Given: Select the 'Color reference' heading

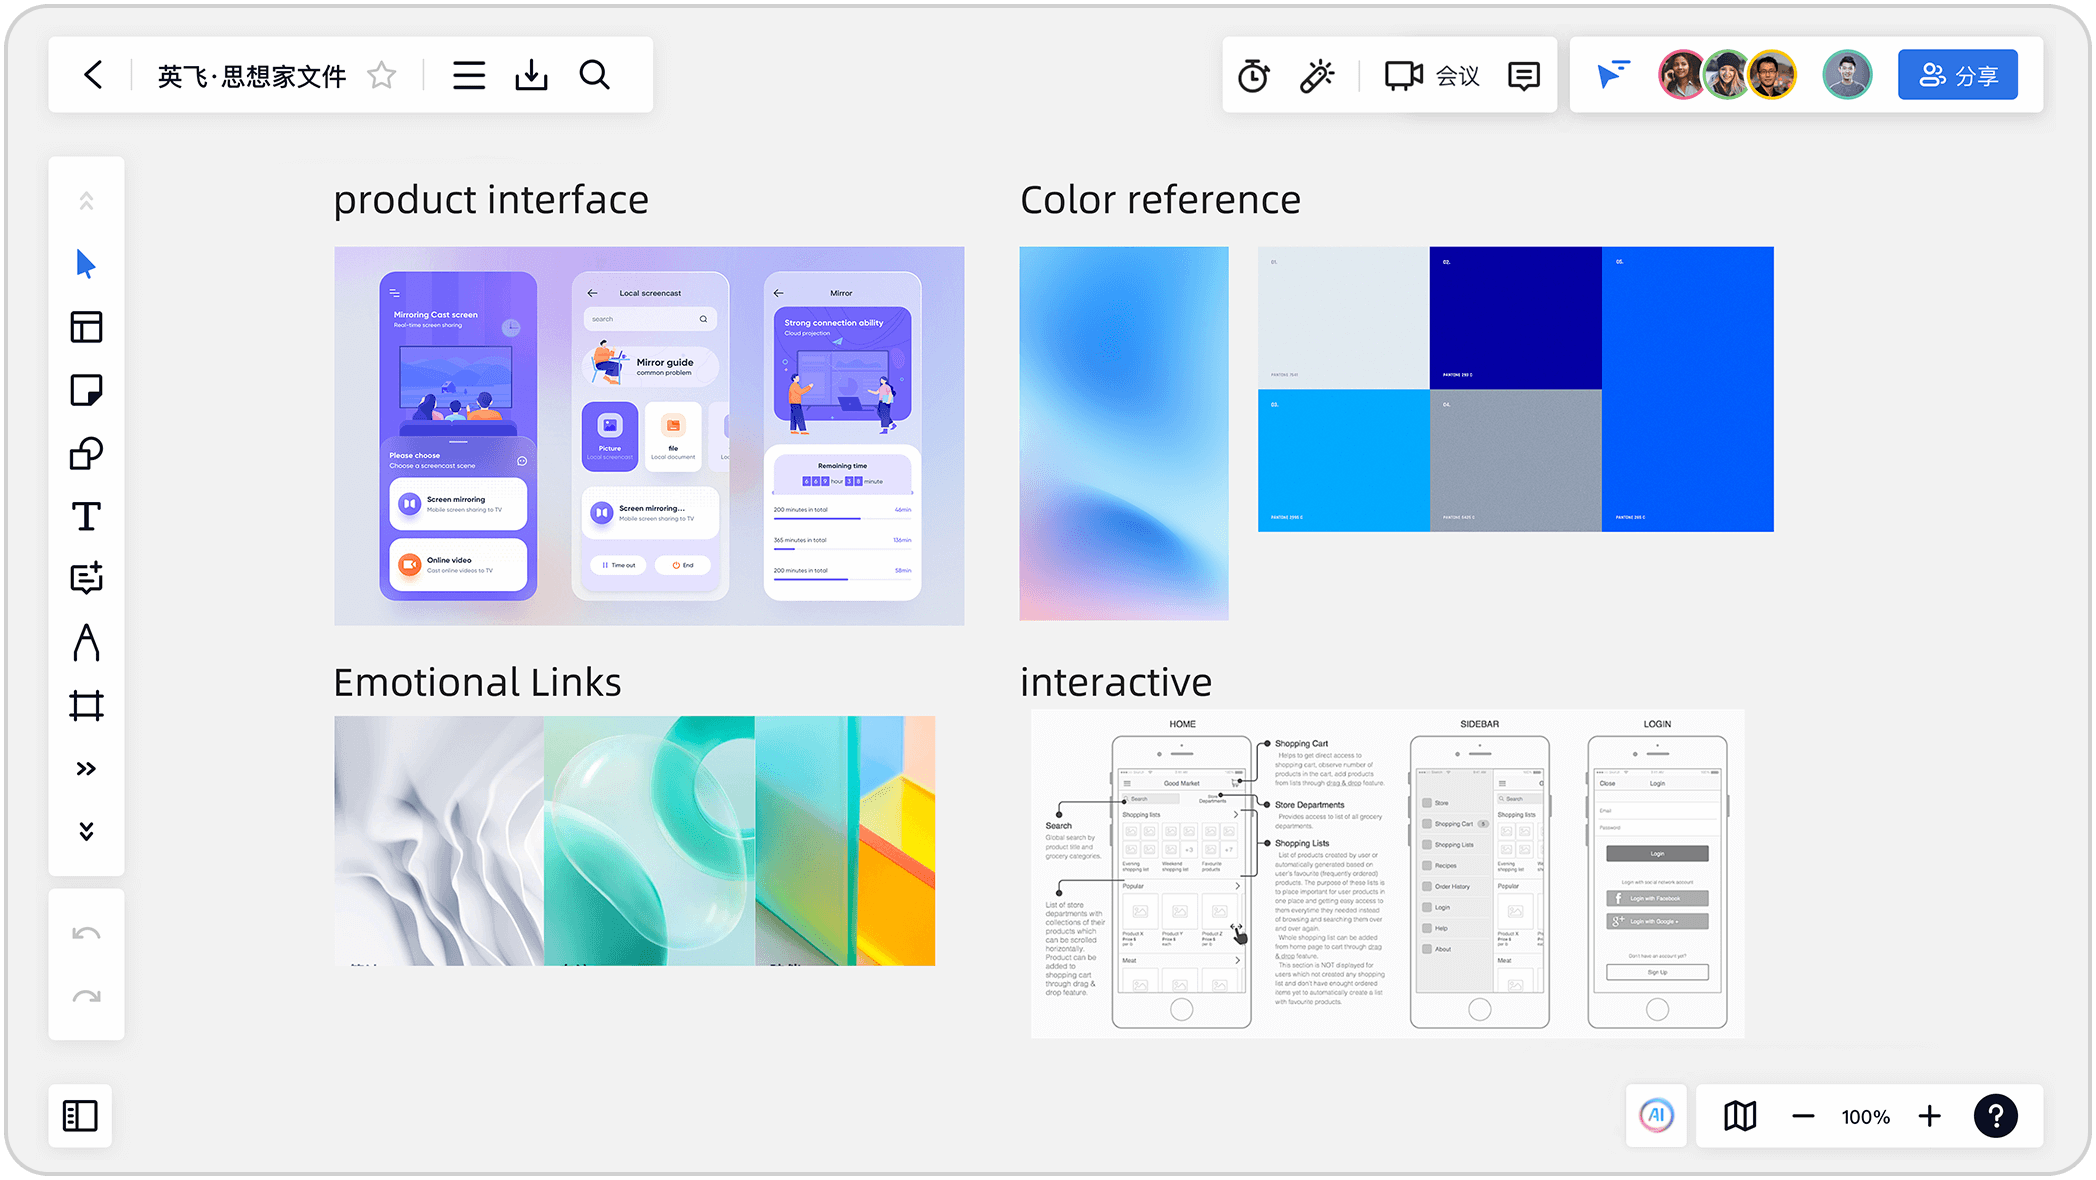Looking at the screenshot, I should [x=1160, y=200].
